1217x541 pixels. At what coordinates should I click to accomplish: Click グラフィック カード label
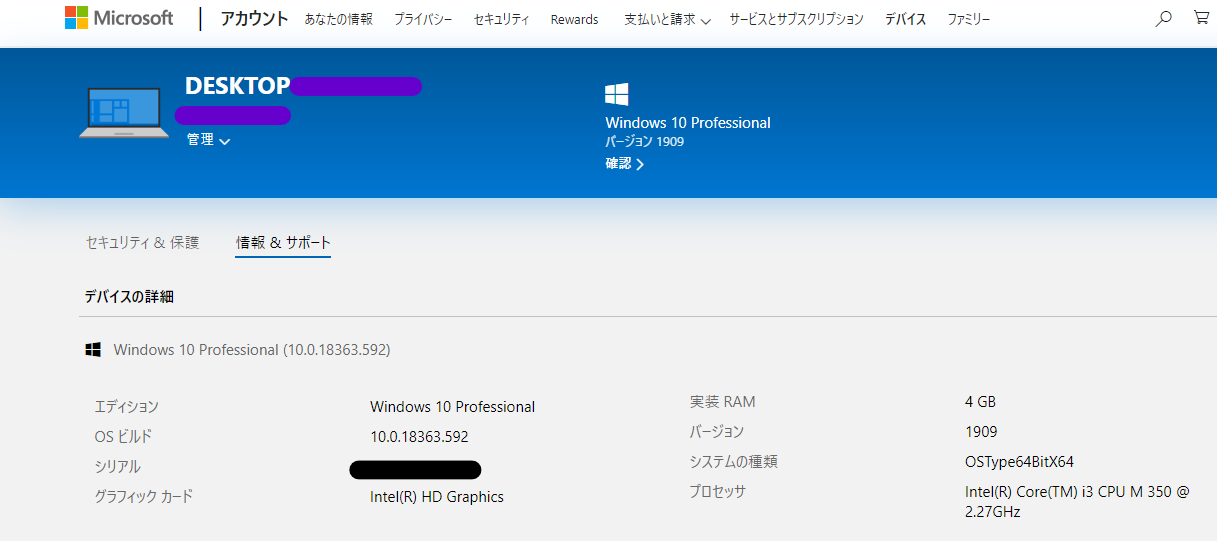point(143,497)
